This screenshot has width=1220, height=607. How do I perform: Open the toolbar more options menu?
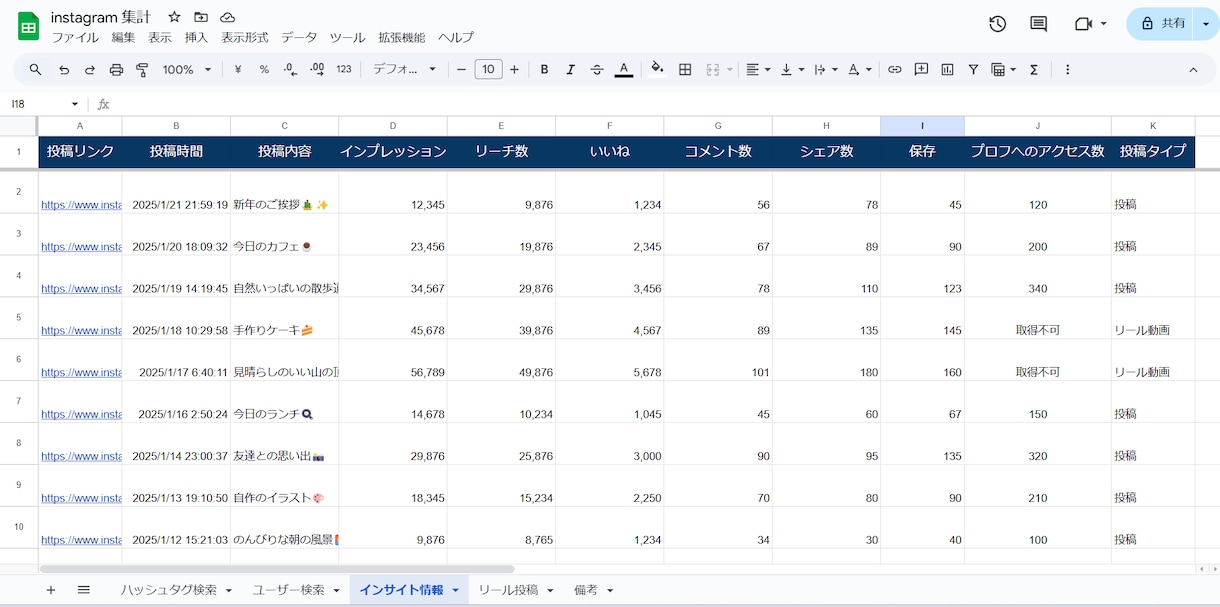click(1068, 70)
